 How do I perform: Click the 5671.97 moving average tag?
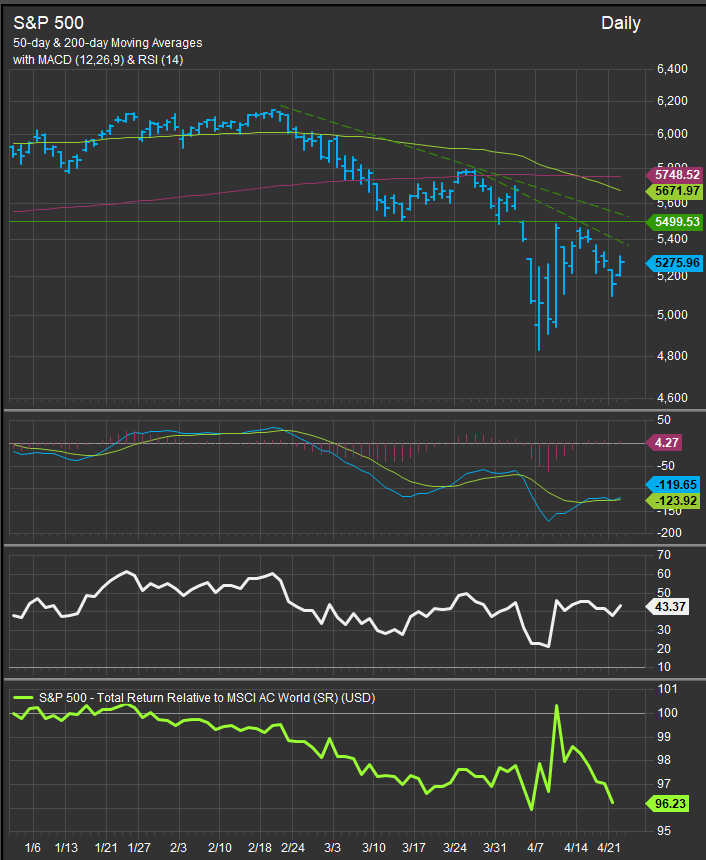click(674, 191)
